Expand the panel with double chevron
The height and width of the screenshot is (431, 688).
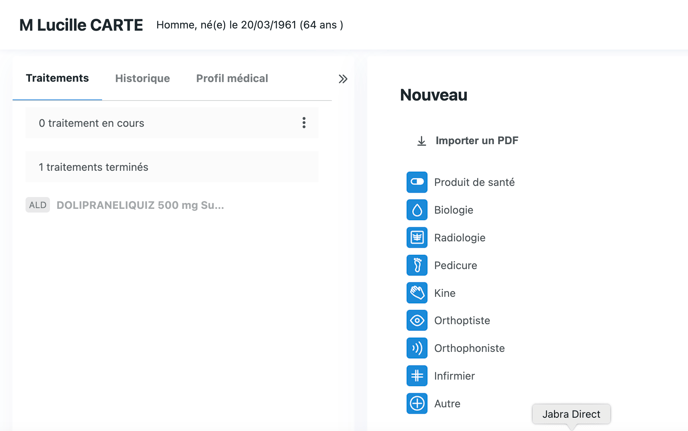coord(343,79)
